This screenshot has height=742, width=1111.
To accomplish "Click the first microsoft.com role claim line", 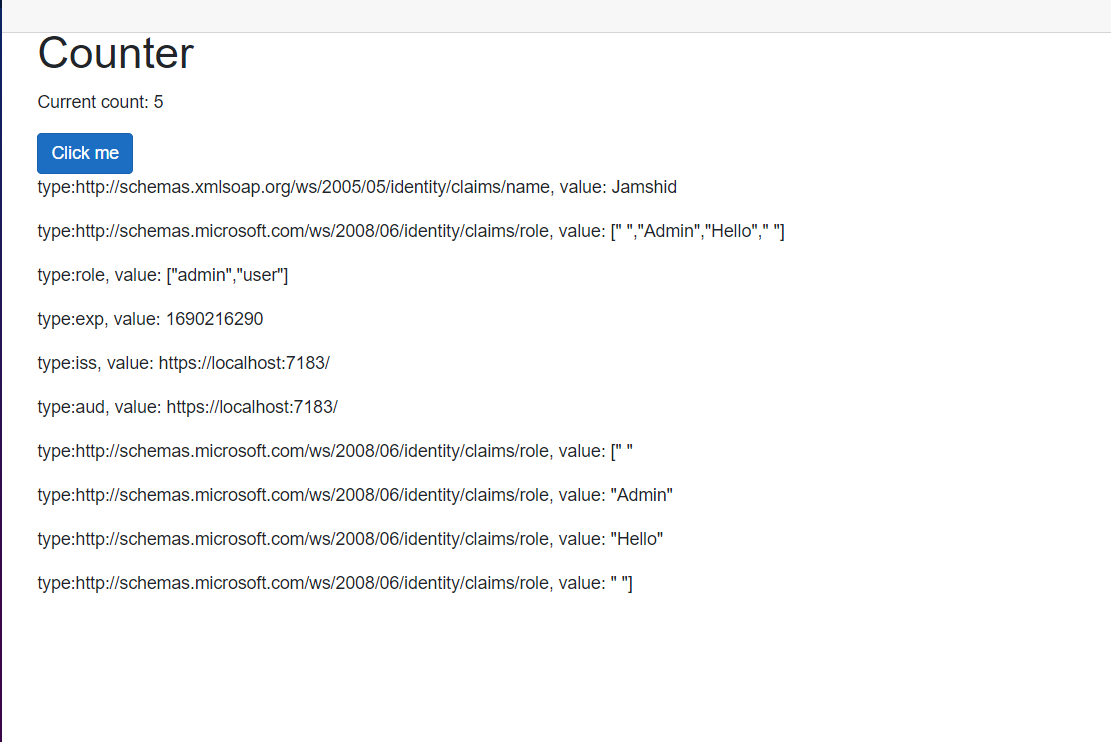I will [410, 231].
